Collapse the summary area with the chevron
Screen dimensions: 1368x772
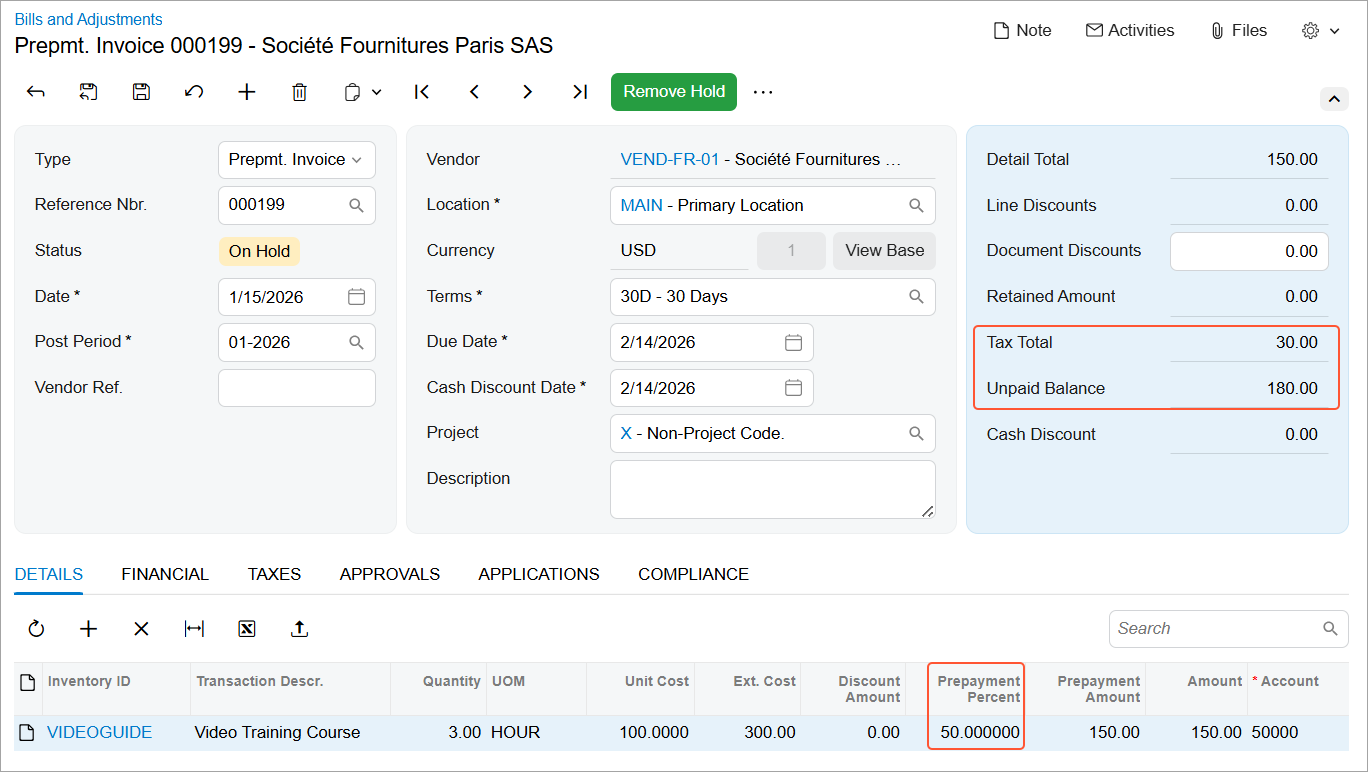(x=1334, y=99)
